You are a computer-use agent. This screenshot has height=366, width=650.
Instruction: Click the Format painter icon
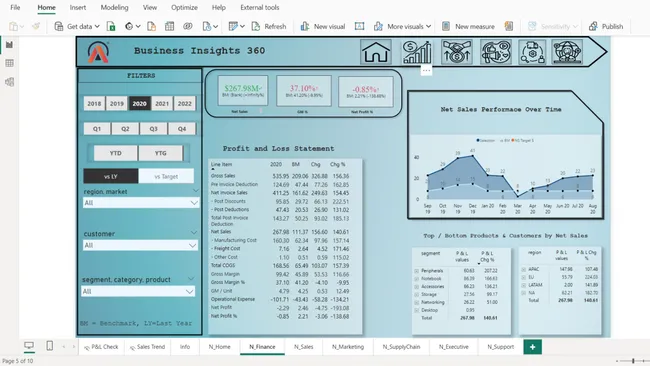(x=36, y=27)
